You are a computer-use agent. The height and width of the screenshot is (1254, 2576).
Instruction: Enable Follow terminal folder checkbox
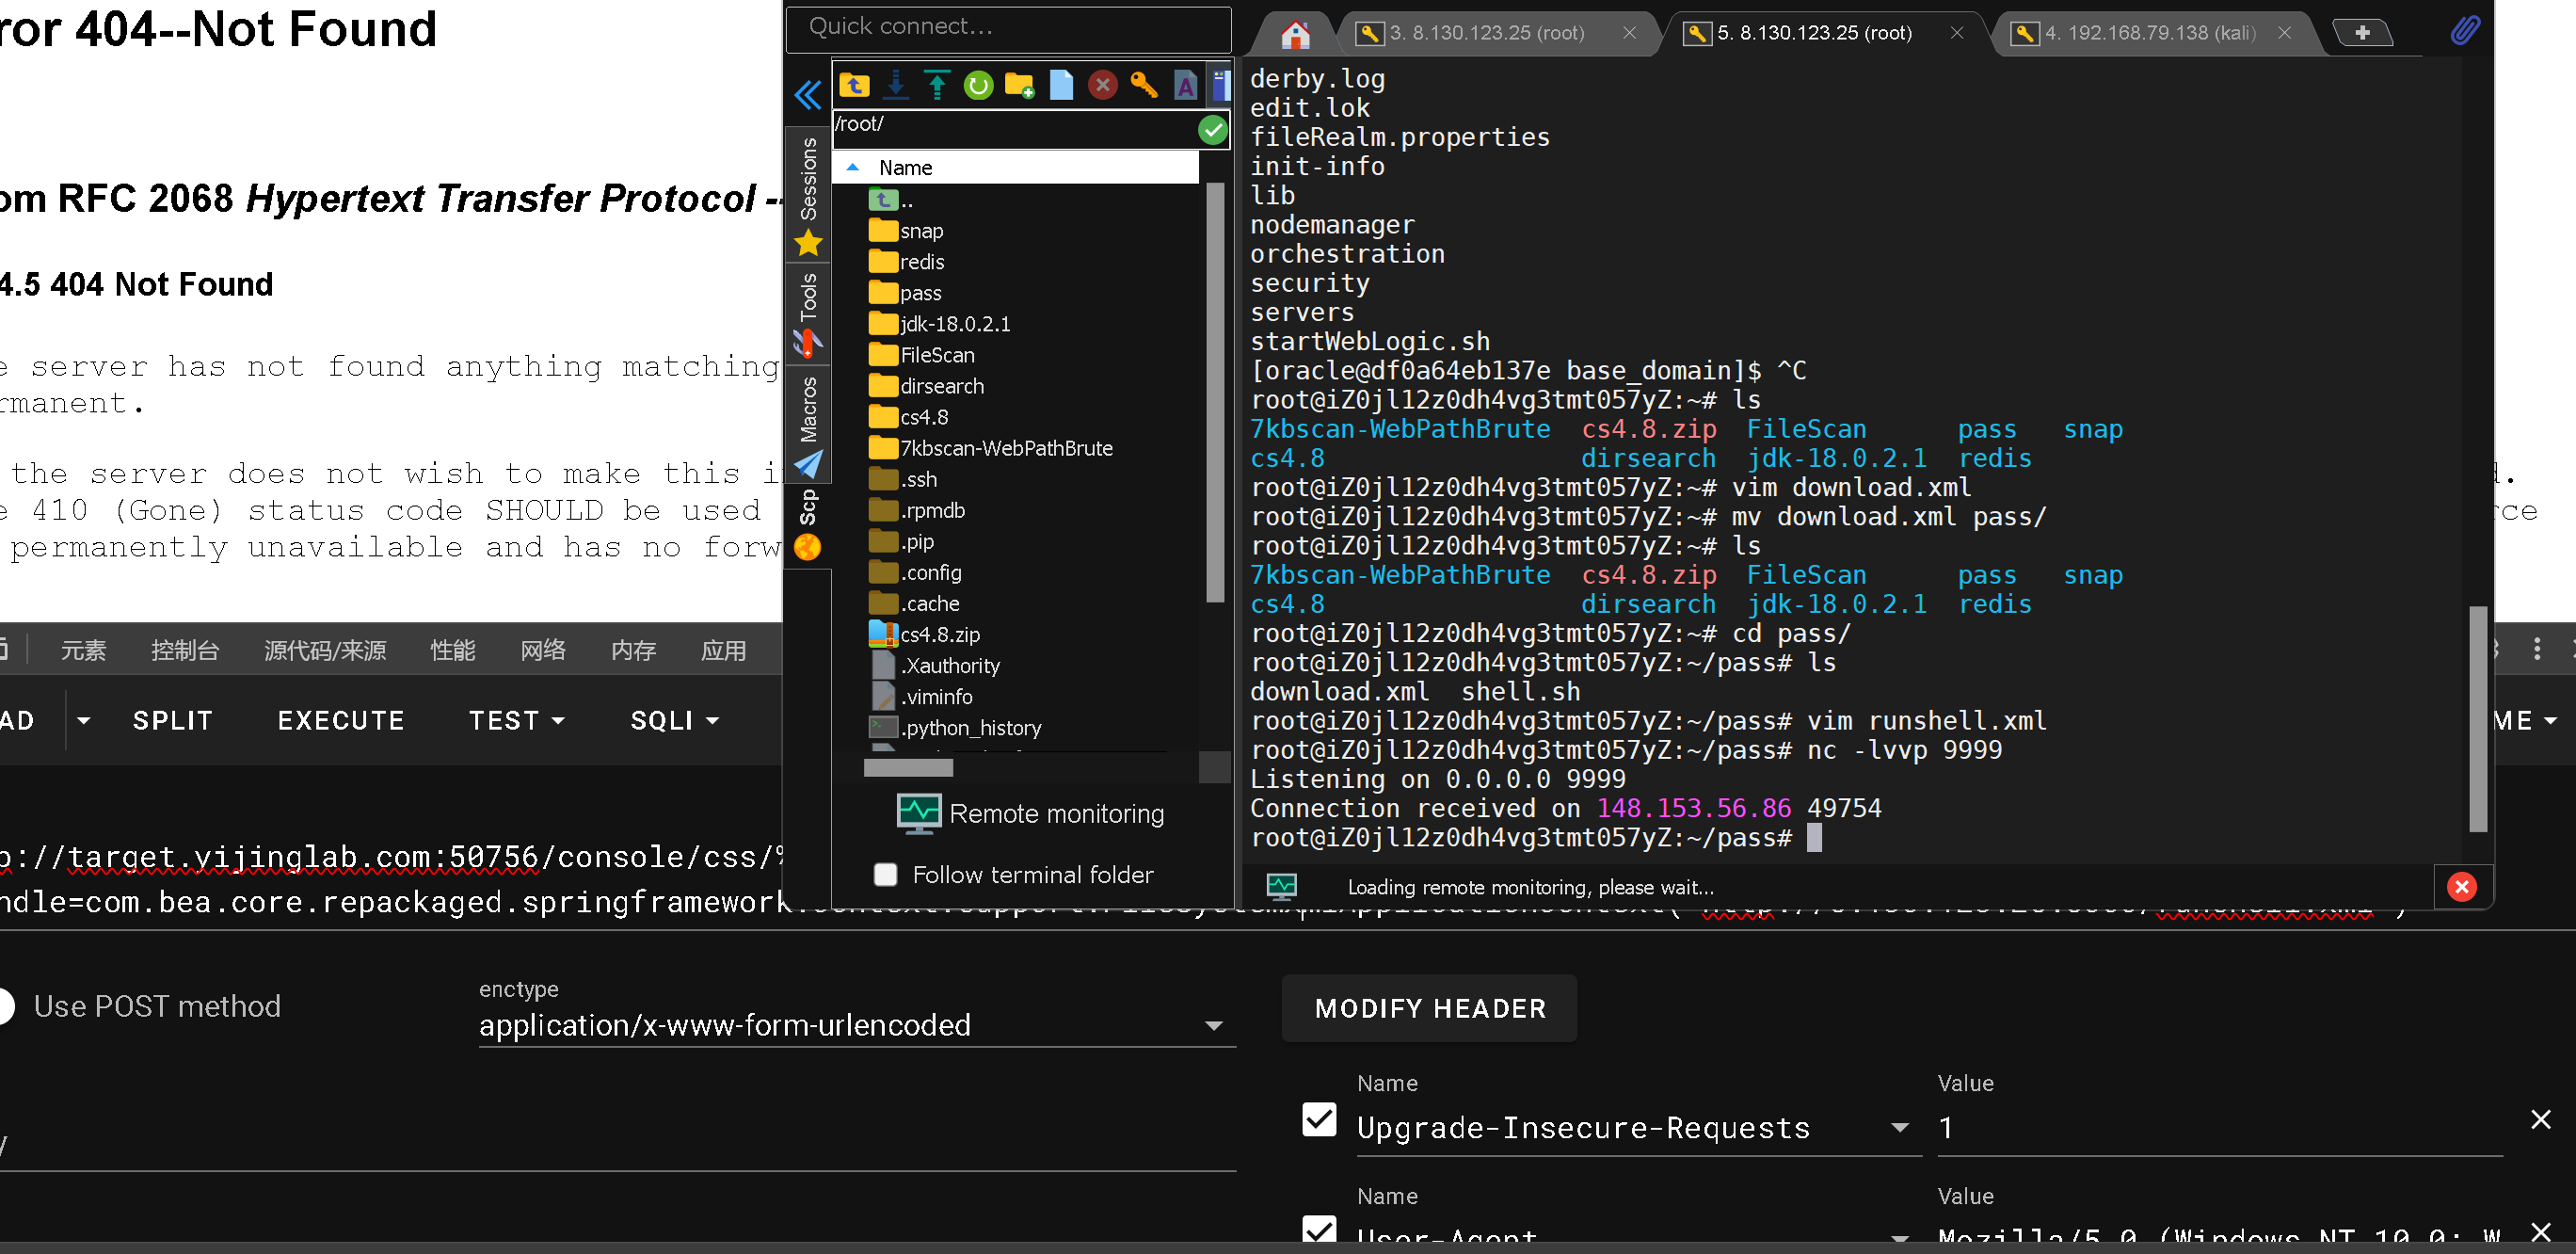pos(885,874)
